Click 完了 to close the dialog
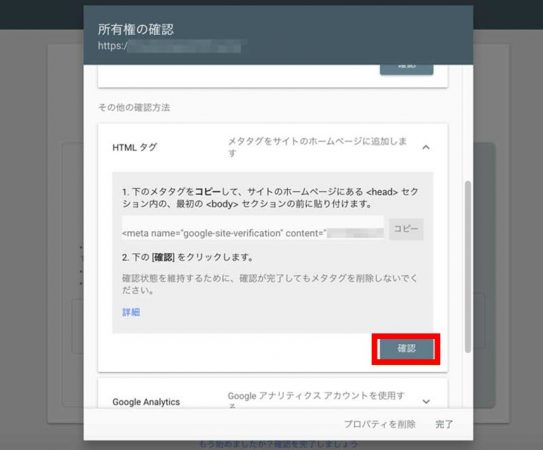The width and height of the screenshot is (543, 450). coord(444,424)
